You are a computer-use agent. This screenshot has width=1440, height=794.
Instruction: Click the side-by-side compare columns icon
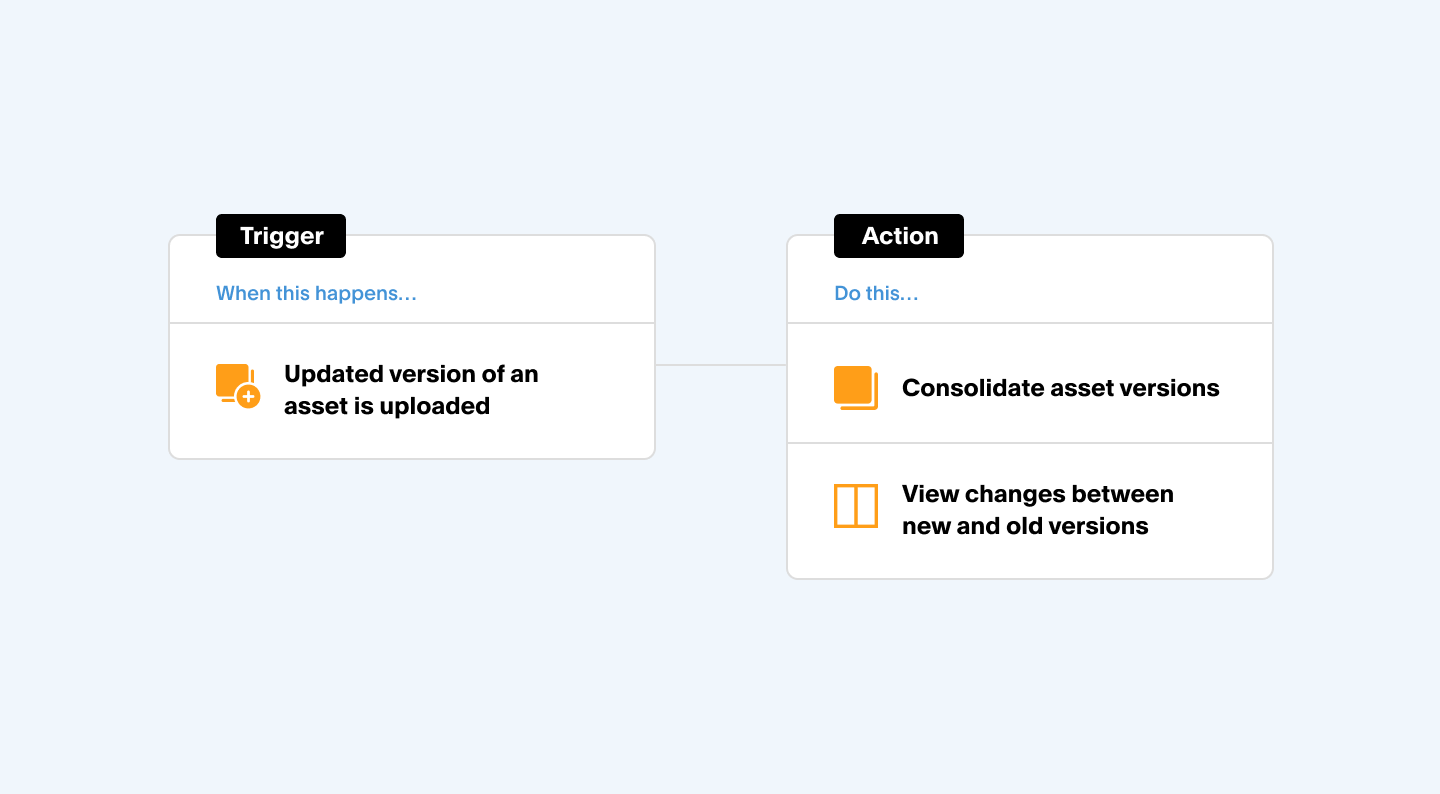(x=856, y=506)
